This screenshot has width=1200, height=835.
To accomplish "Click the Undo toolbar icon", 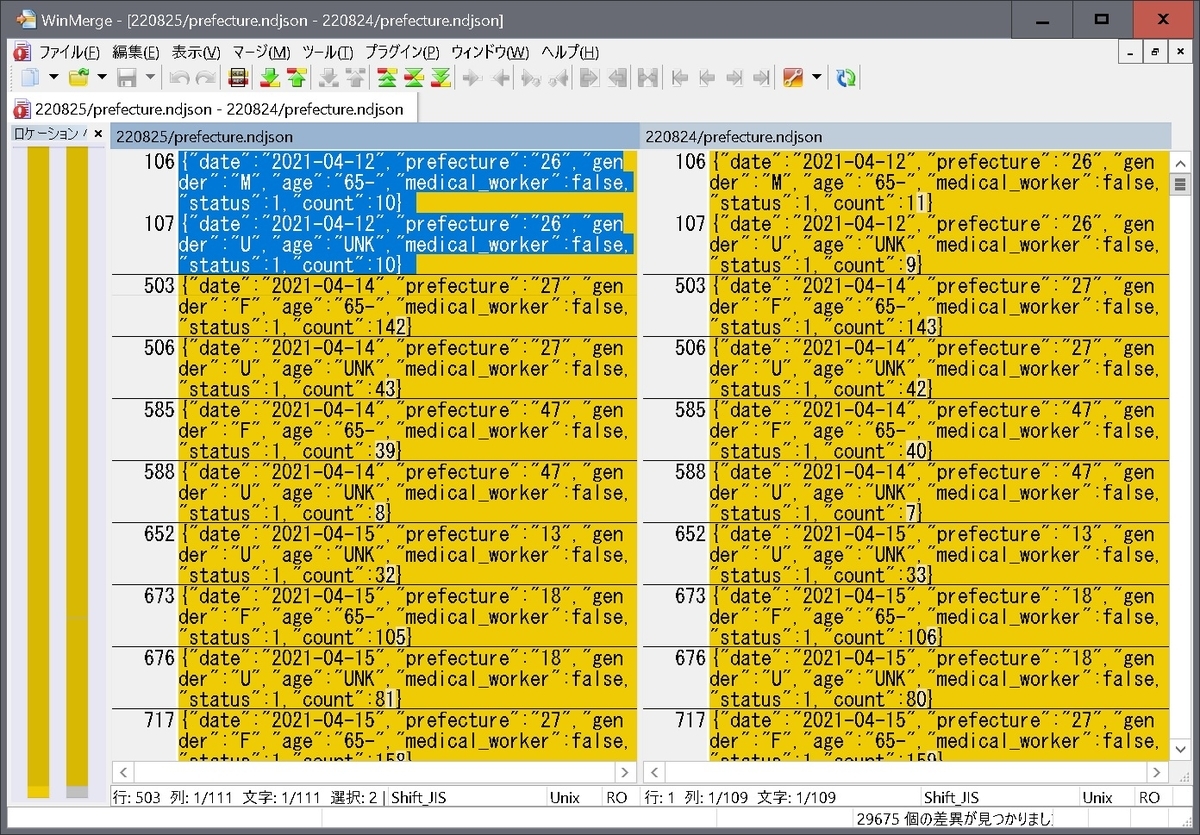I will (178, 77).
